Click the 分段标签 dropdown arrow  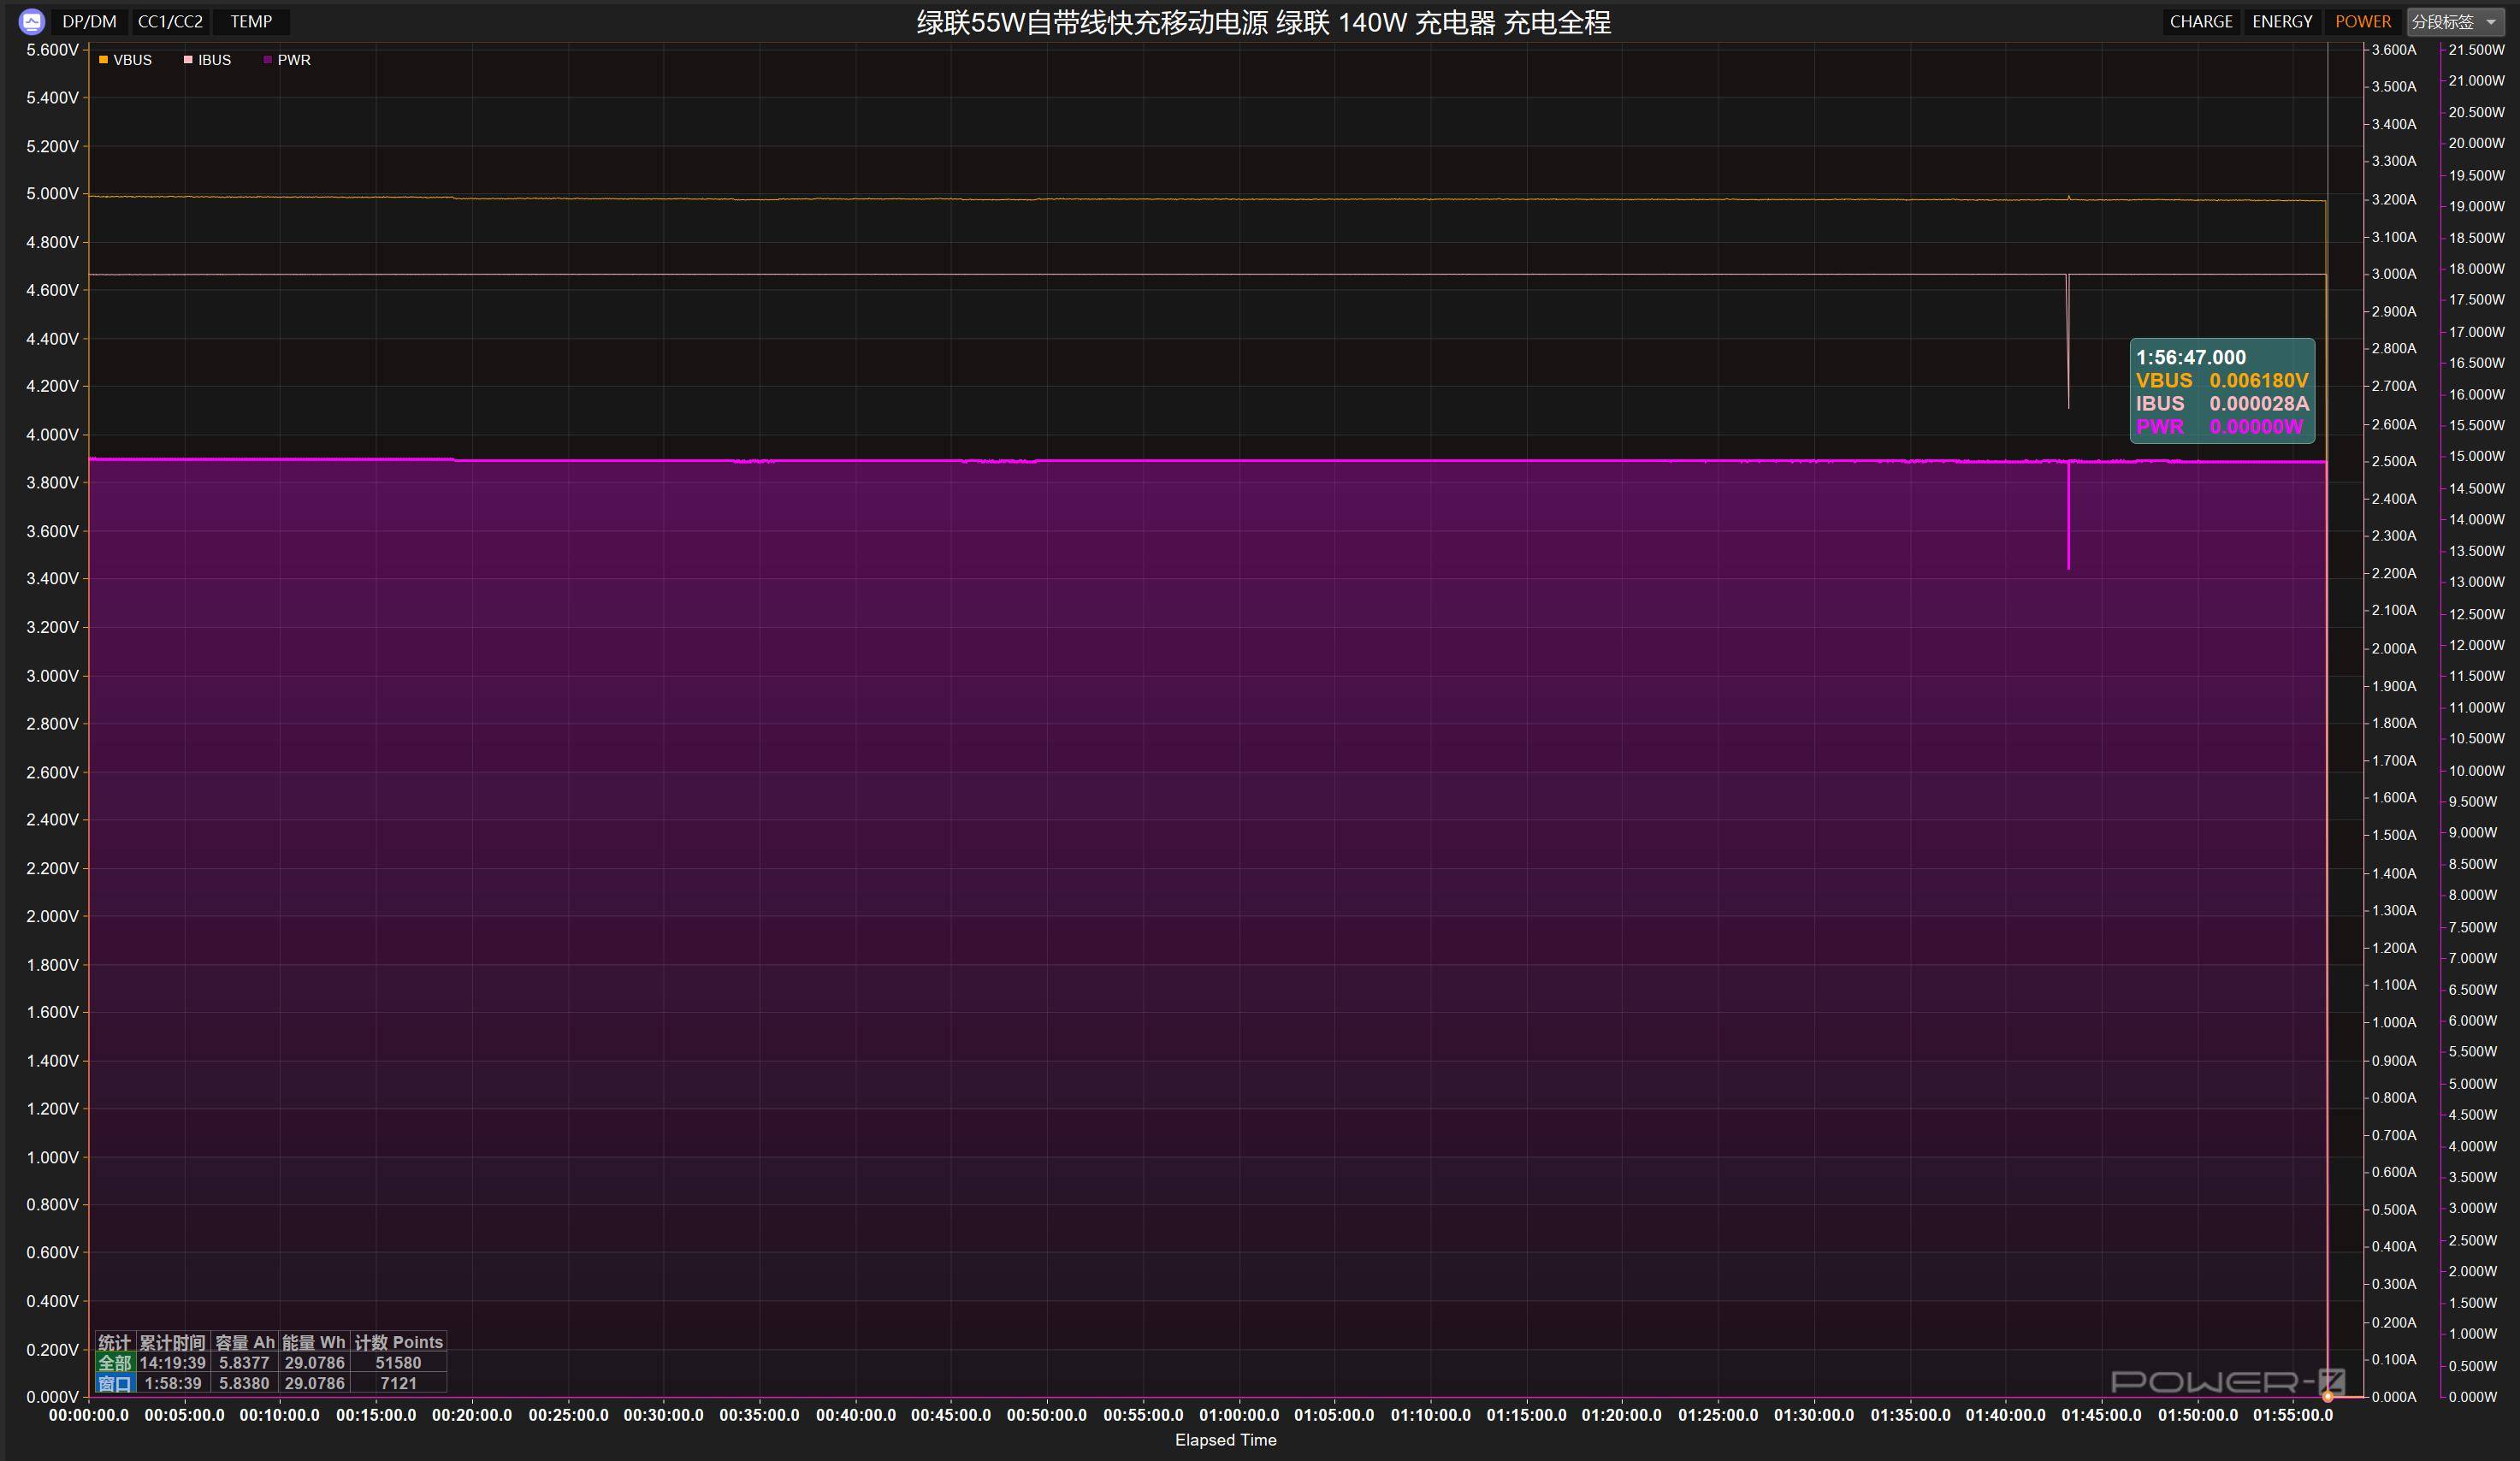2490,22
